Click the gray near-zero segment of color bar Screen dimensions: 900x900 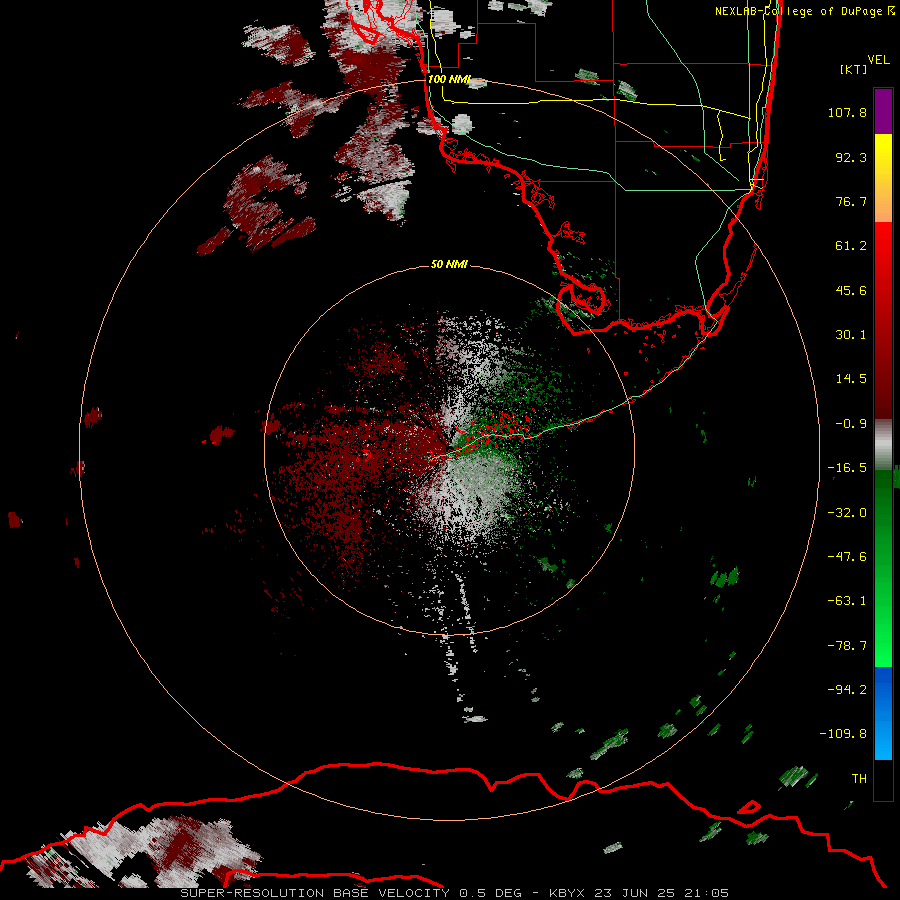pos(883,444)
